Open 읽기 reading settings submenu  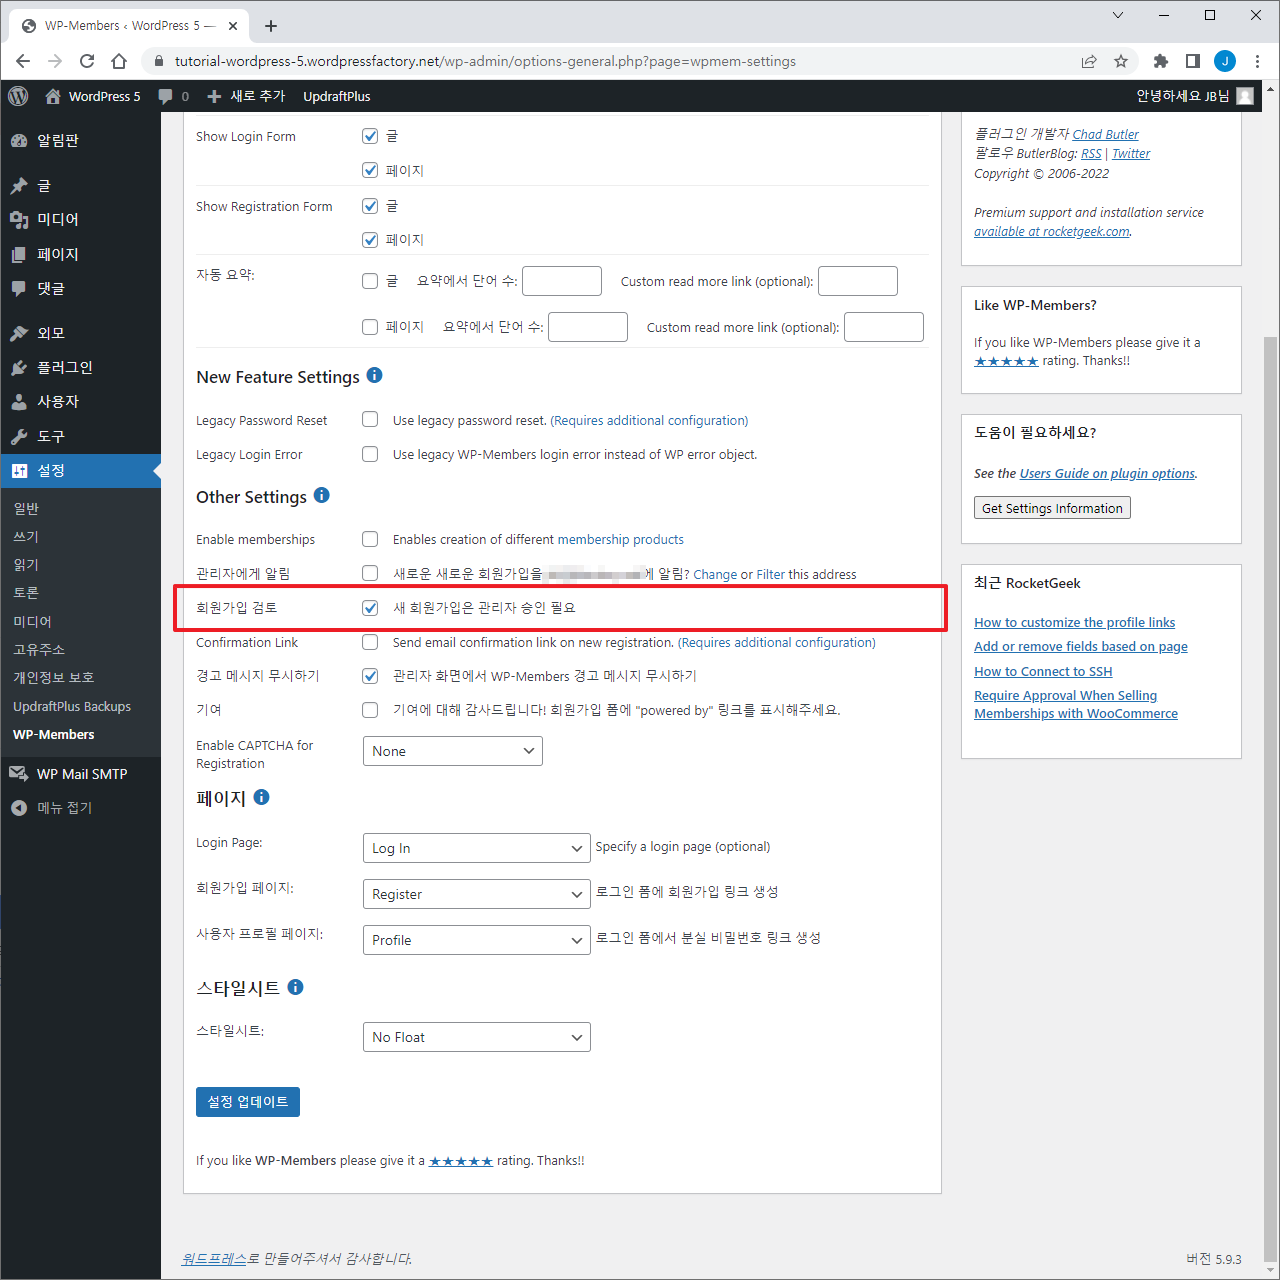[26, 565]
